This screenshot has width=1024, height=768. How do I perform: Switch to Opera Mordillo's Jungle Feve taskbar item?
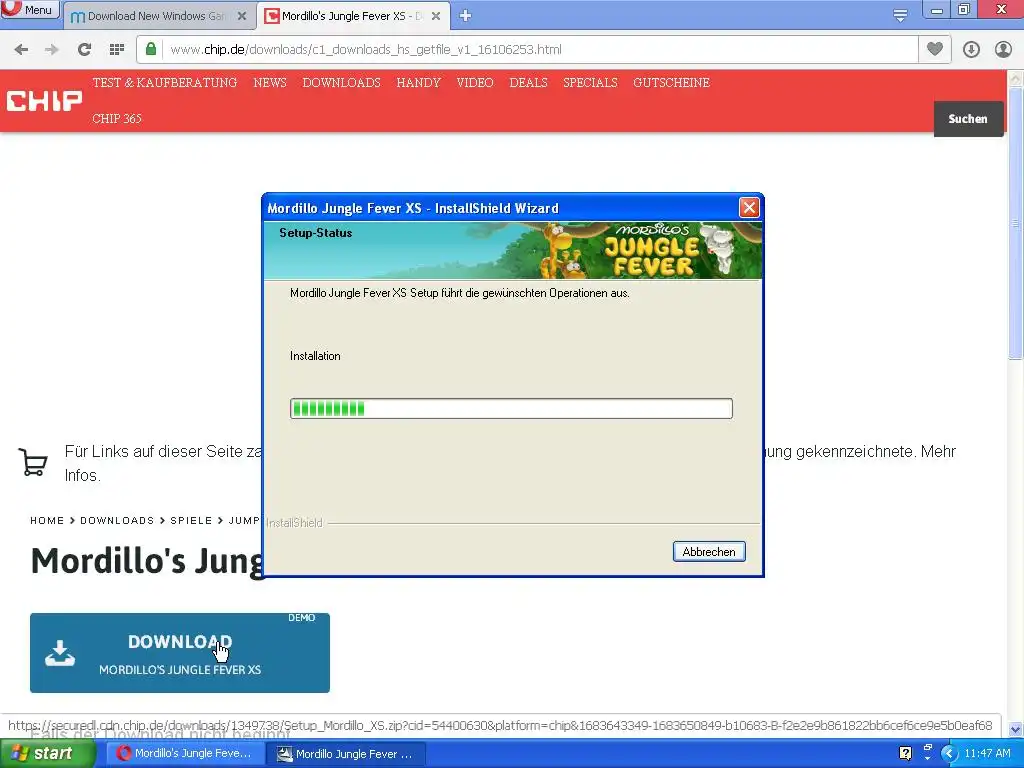click(184, 754)
